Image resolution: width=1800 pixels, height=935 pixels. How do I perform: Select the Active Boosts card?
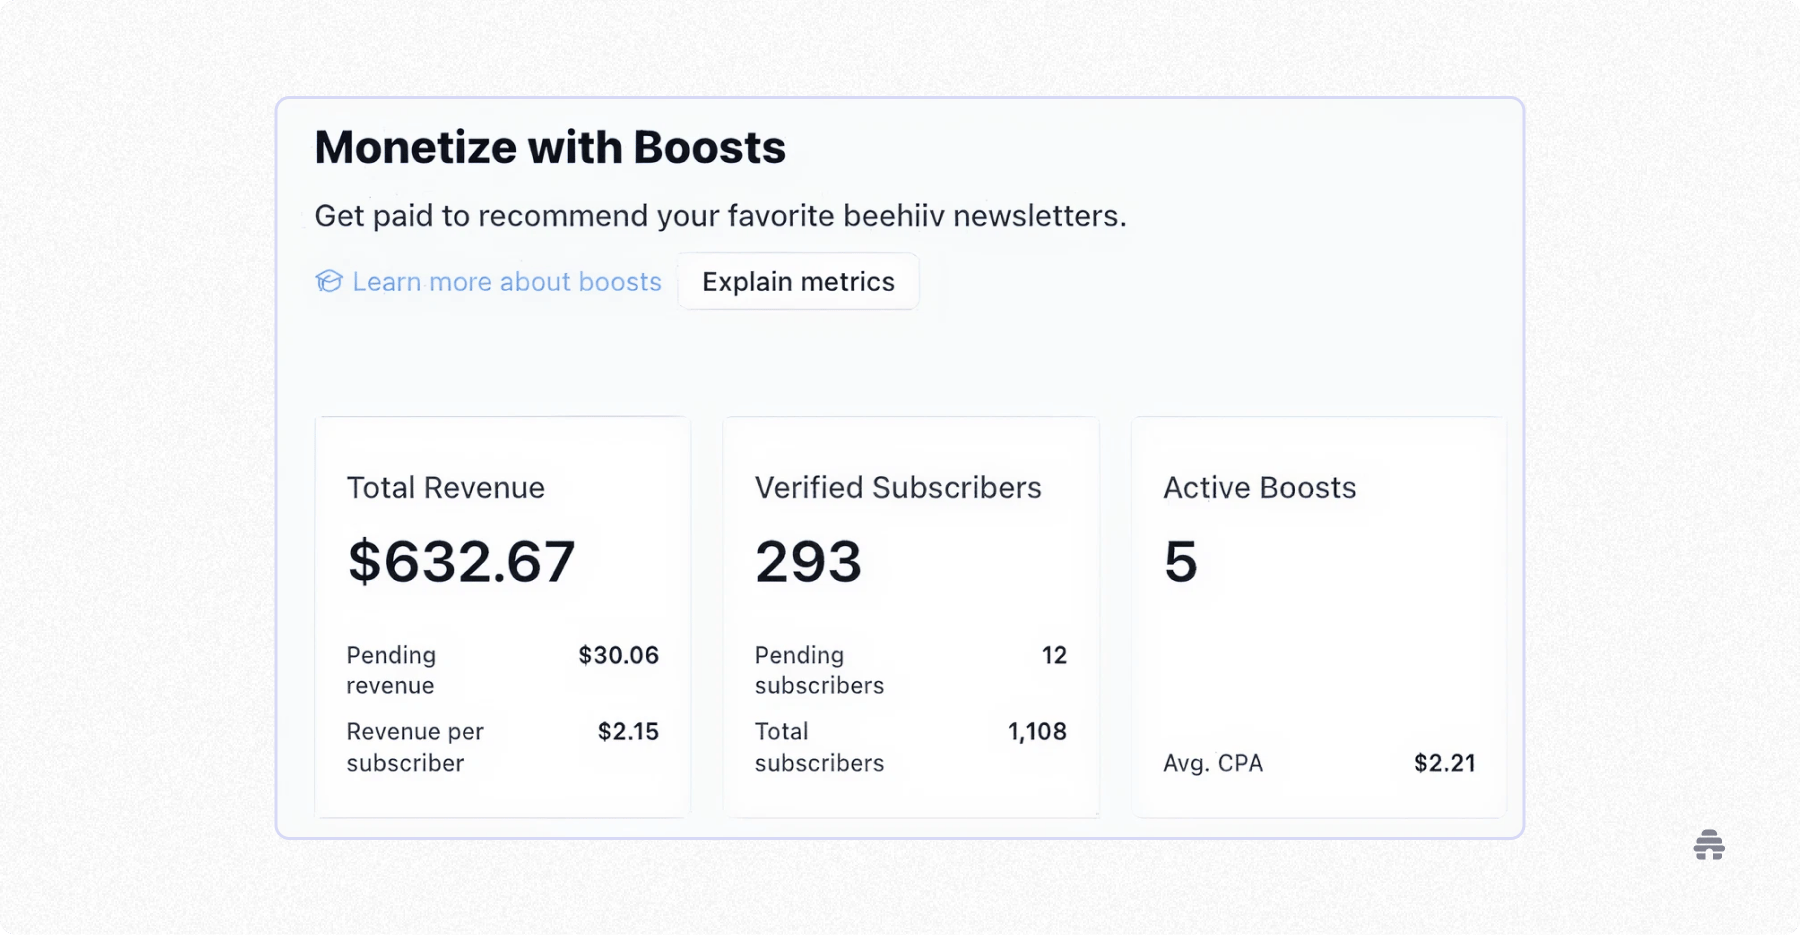[x=1318, y=614]
